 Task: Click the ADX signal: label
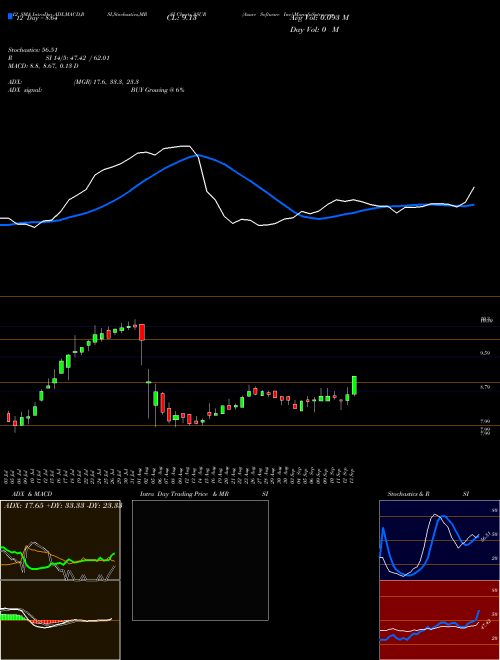pos(25,90)
